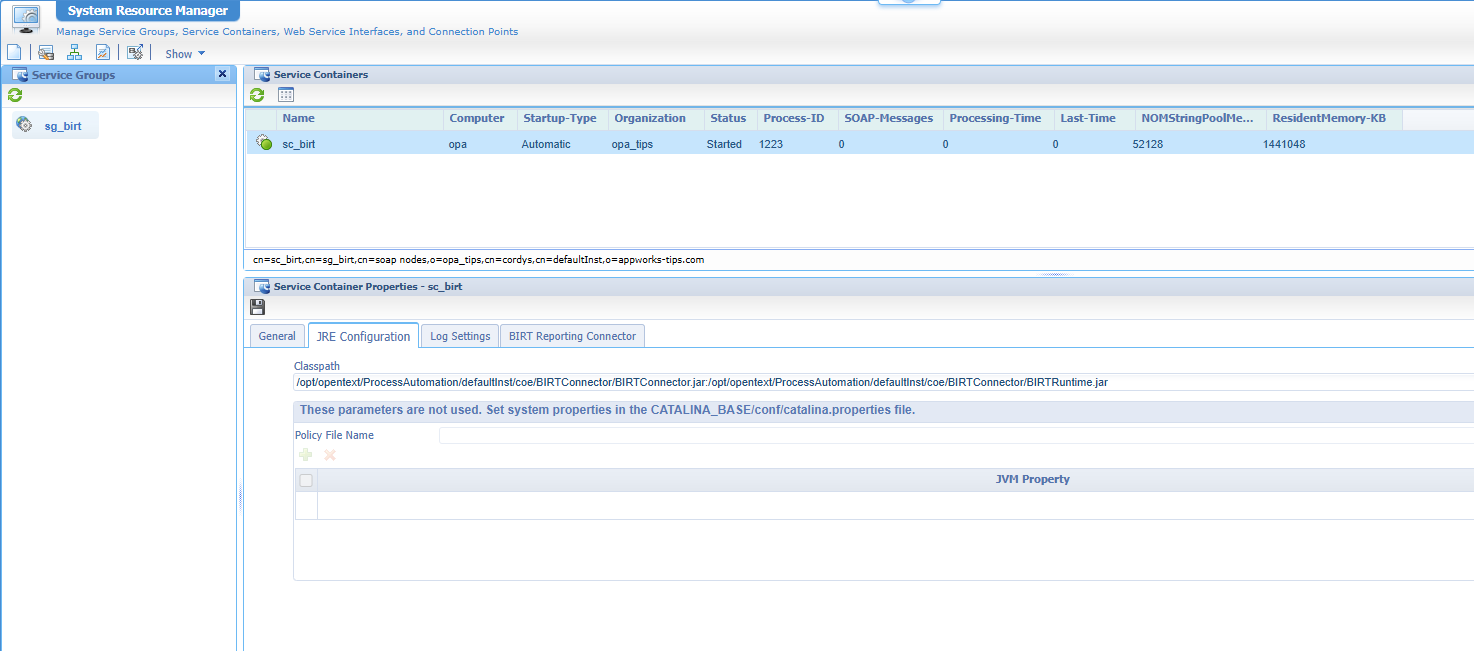Viewport: 1474px width, 651px height.
Task: Add a JVM property with the plus icon
Action: point(306,455)
